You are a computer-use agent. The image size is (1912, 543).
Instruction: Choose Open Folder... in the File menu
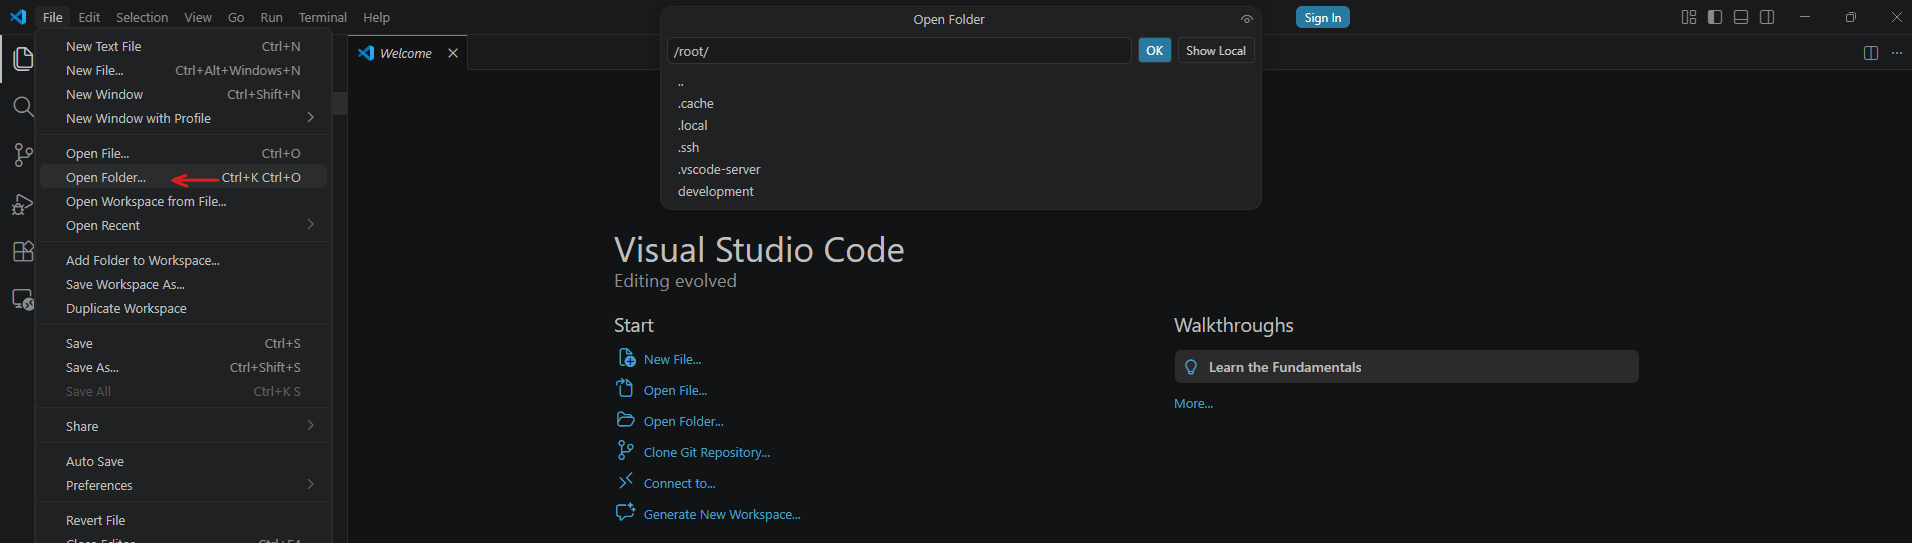[x=183, y=177]
